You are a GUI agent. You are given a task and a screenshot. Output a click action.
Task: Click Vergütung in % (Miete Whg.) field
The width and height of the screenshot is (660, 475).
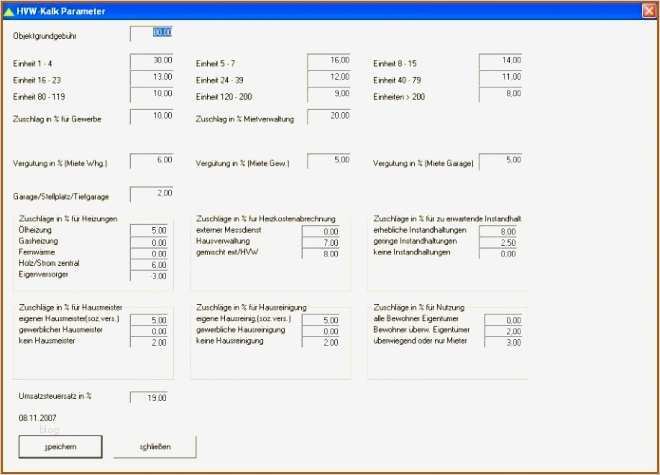[x=152, y=161]
